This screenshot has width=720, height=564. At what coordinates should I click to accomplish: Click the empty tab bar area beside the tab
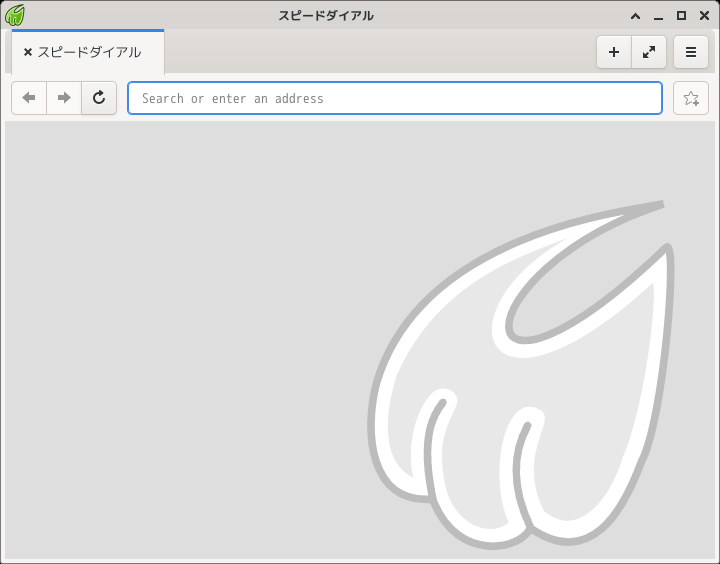click(x=379, y=52)
